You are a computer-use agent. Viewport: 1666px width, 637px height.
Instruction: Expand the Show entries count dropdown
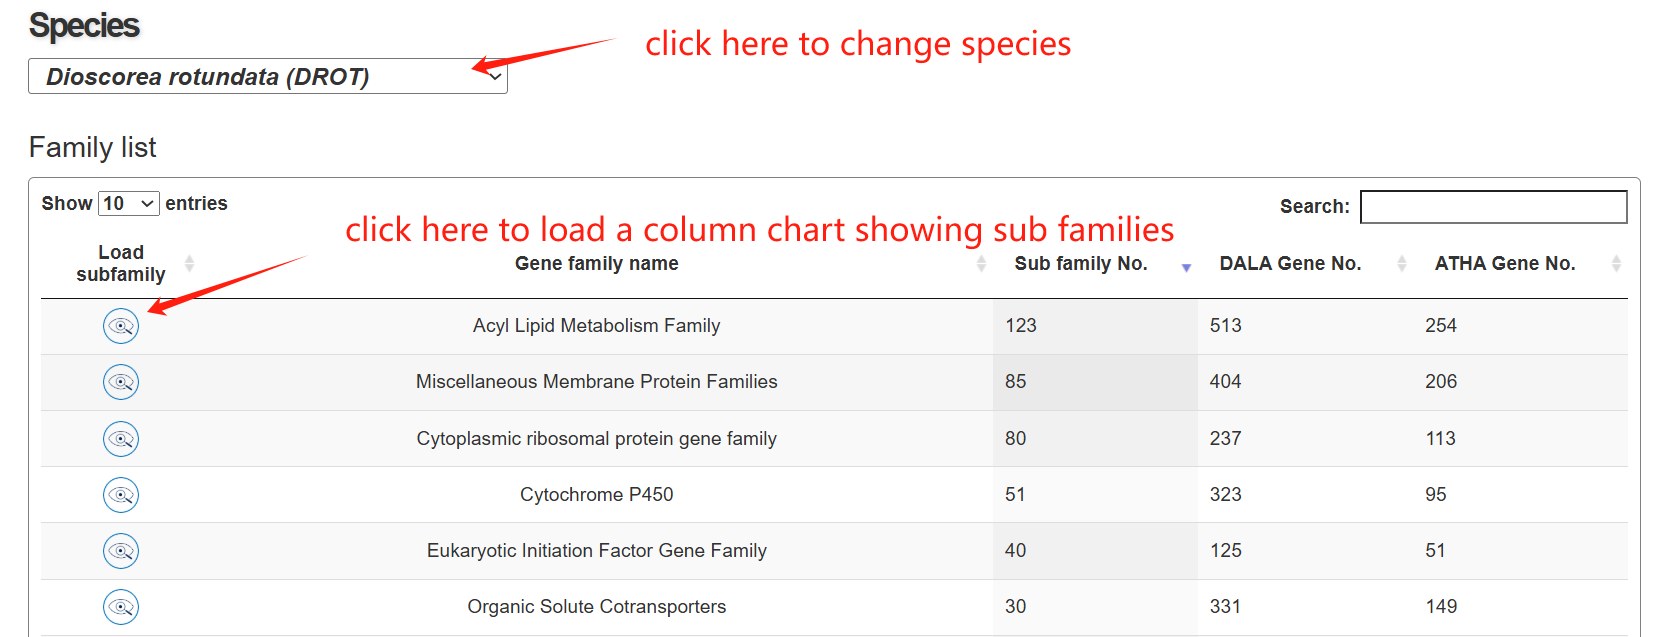pyautogui.click(x=129, y=204)
